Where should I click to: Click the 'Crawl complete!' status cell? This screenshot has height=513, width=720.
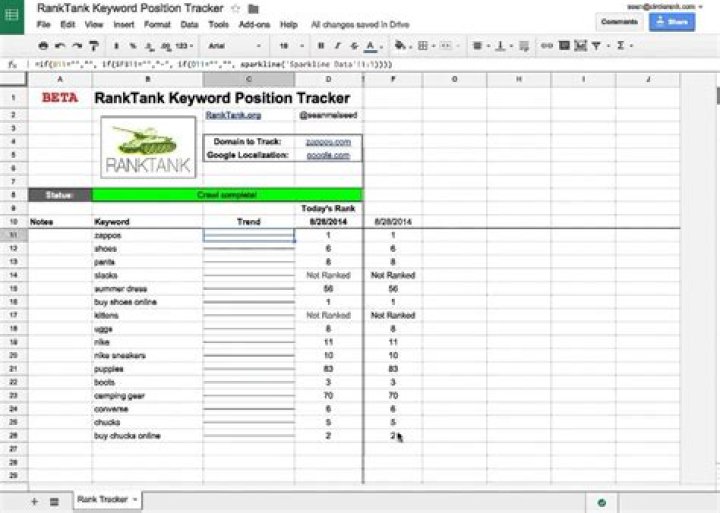tap(227, 195)
